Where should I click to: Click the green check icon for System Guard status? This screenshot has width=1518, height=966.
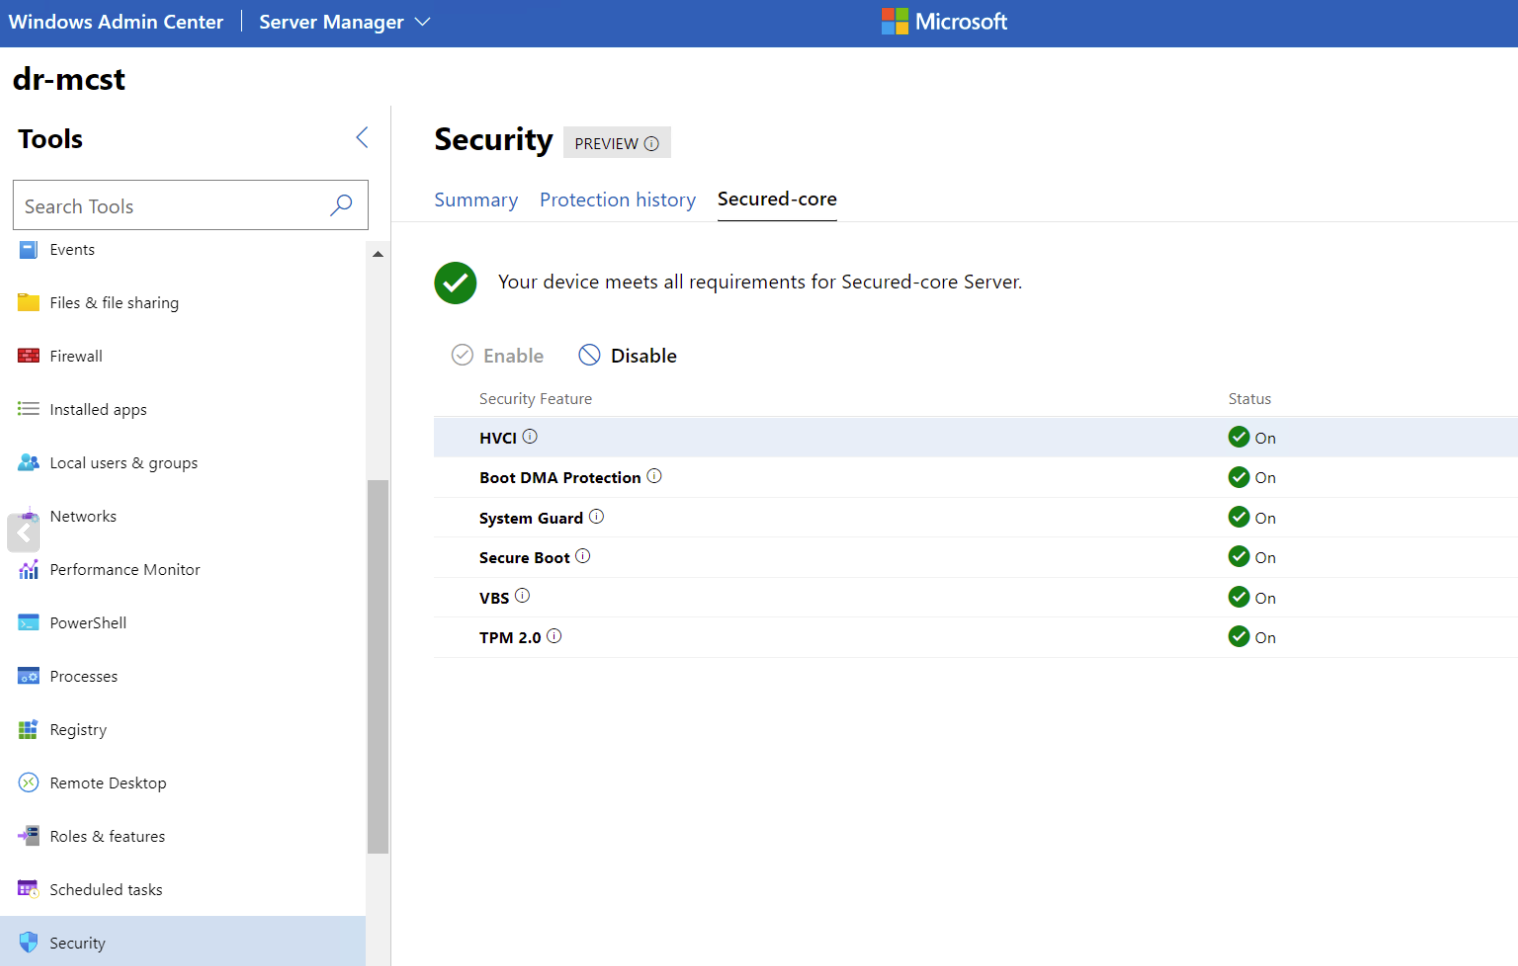pos(1239,517)
